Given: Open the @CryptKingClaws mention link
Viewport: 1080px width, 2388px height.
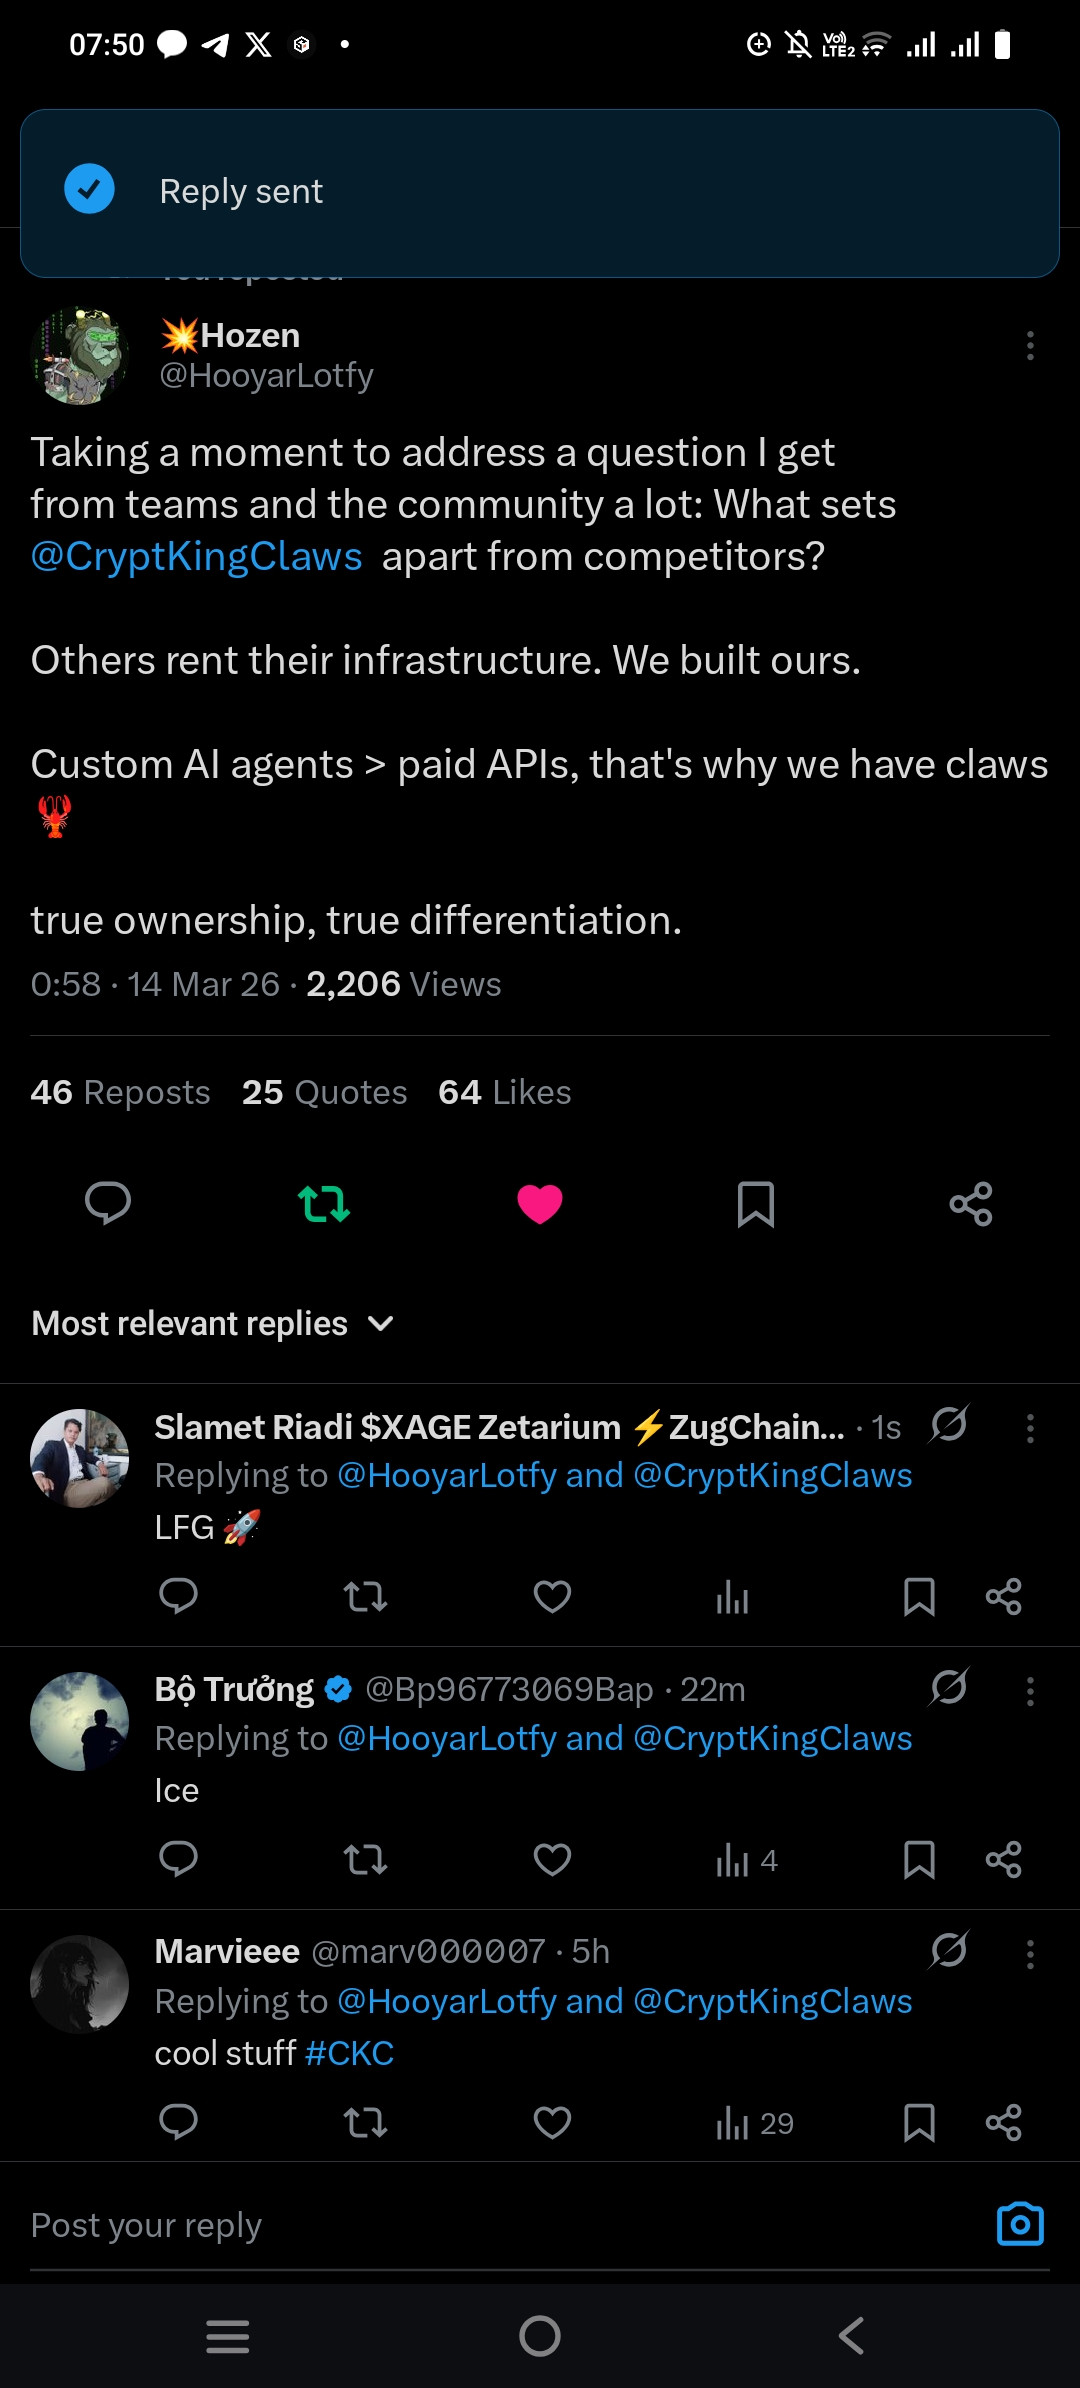Looking at the screenshot, I should pyautogui.click(x=197, y=556).
